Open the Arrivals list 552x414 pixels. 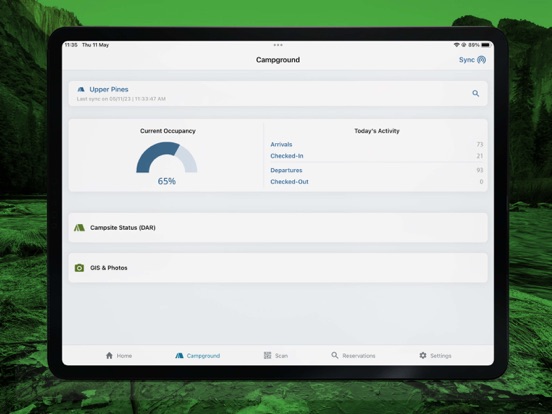pyautogui.click(x=377, y=144)
